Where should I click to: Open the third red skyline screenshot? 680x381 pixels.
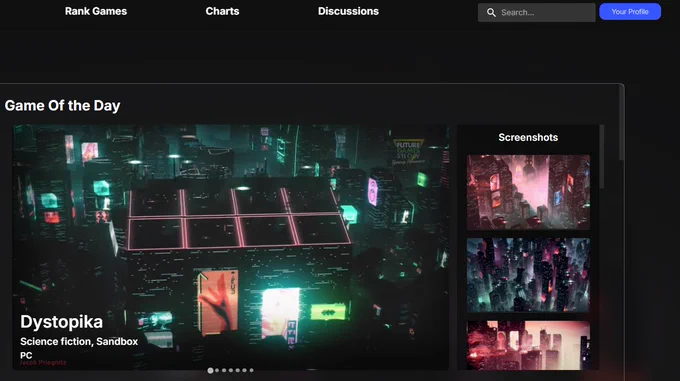tap(528, 345)
